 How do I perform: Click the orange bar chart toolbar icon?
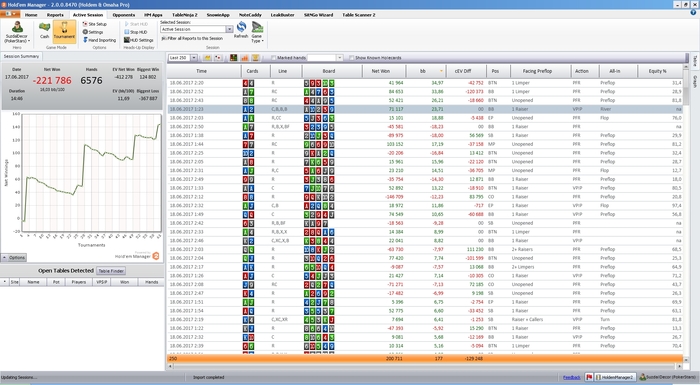coord(245,58)
